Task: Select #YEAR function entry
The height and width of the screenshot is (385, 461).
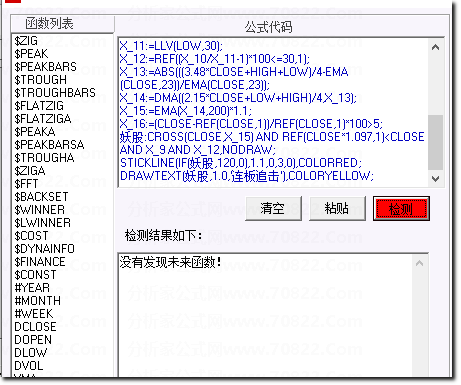Action: click(x=32, y=288)
